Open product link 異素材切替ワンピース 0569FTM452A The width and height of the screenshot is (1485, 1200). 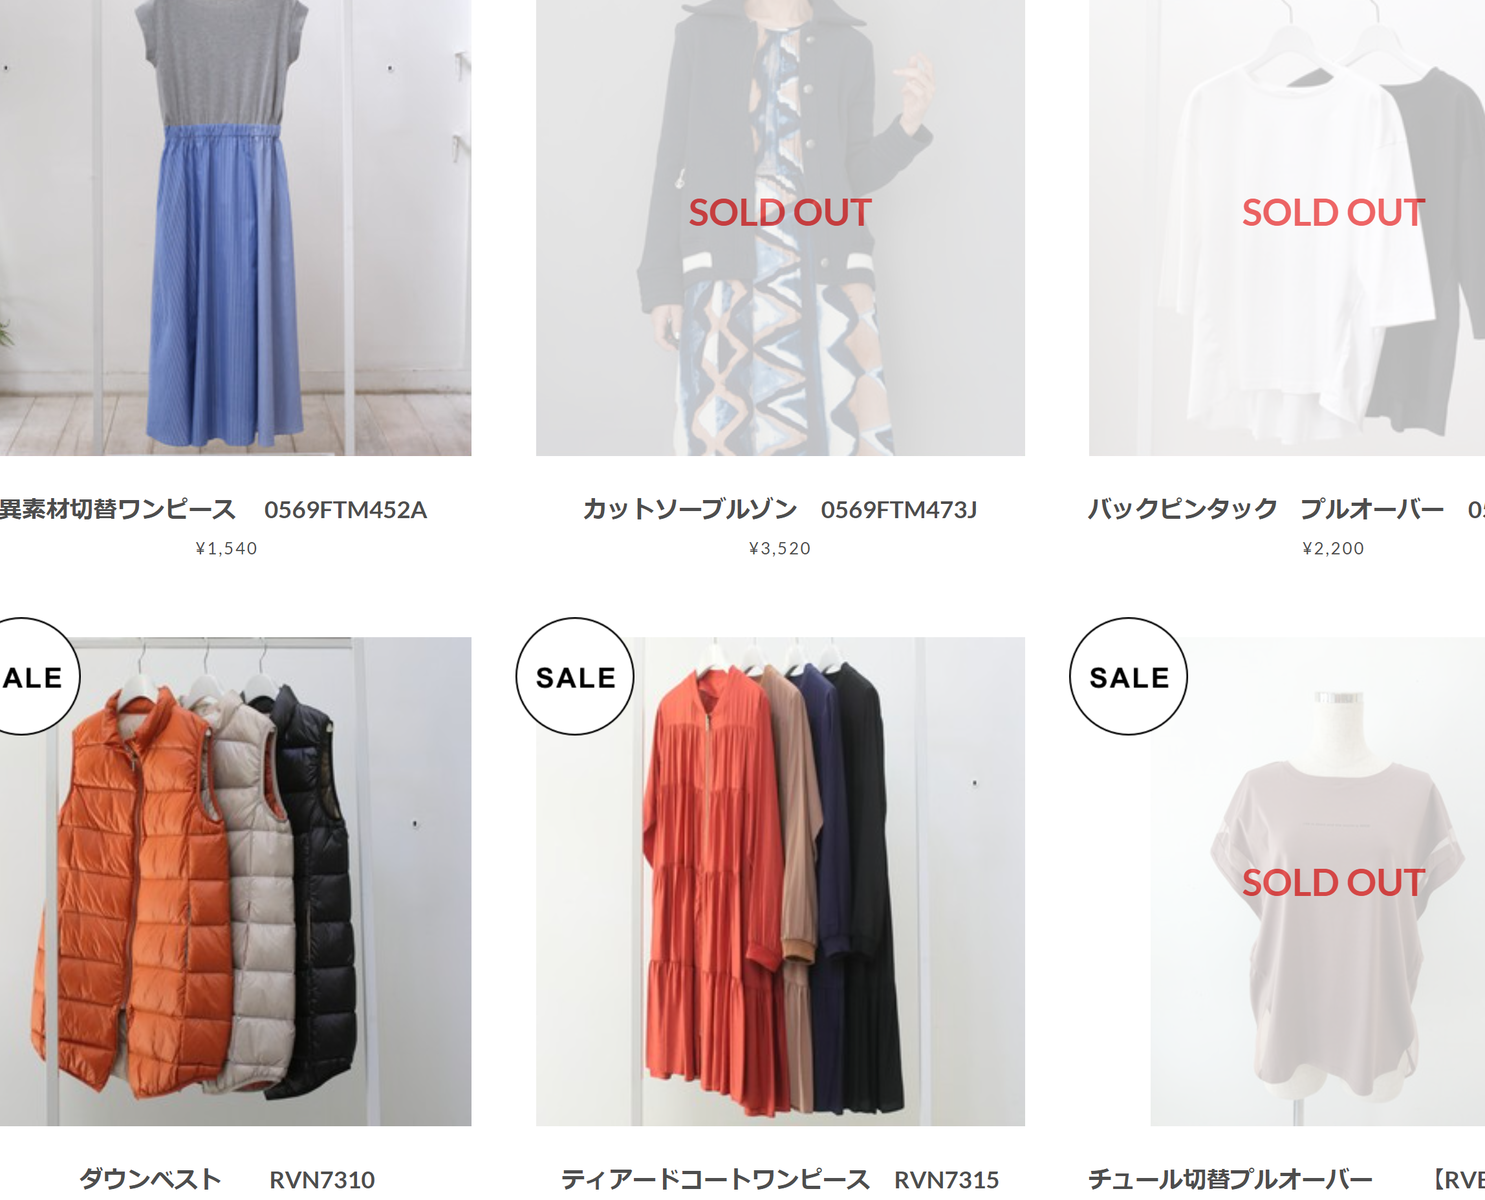tap(213, 509)
